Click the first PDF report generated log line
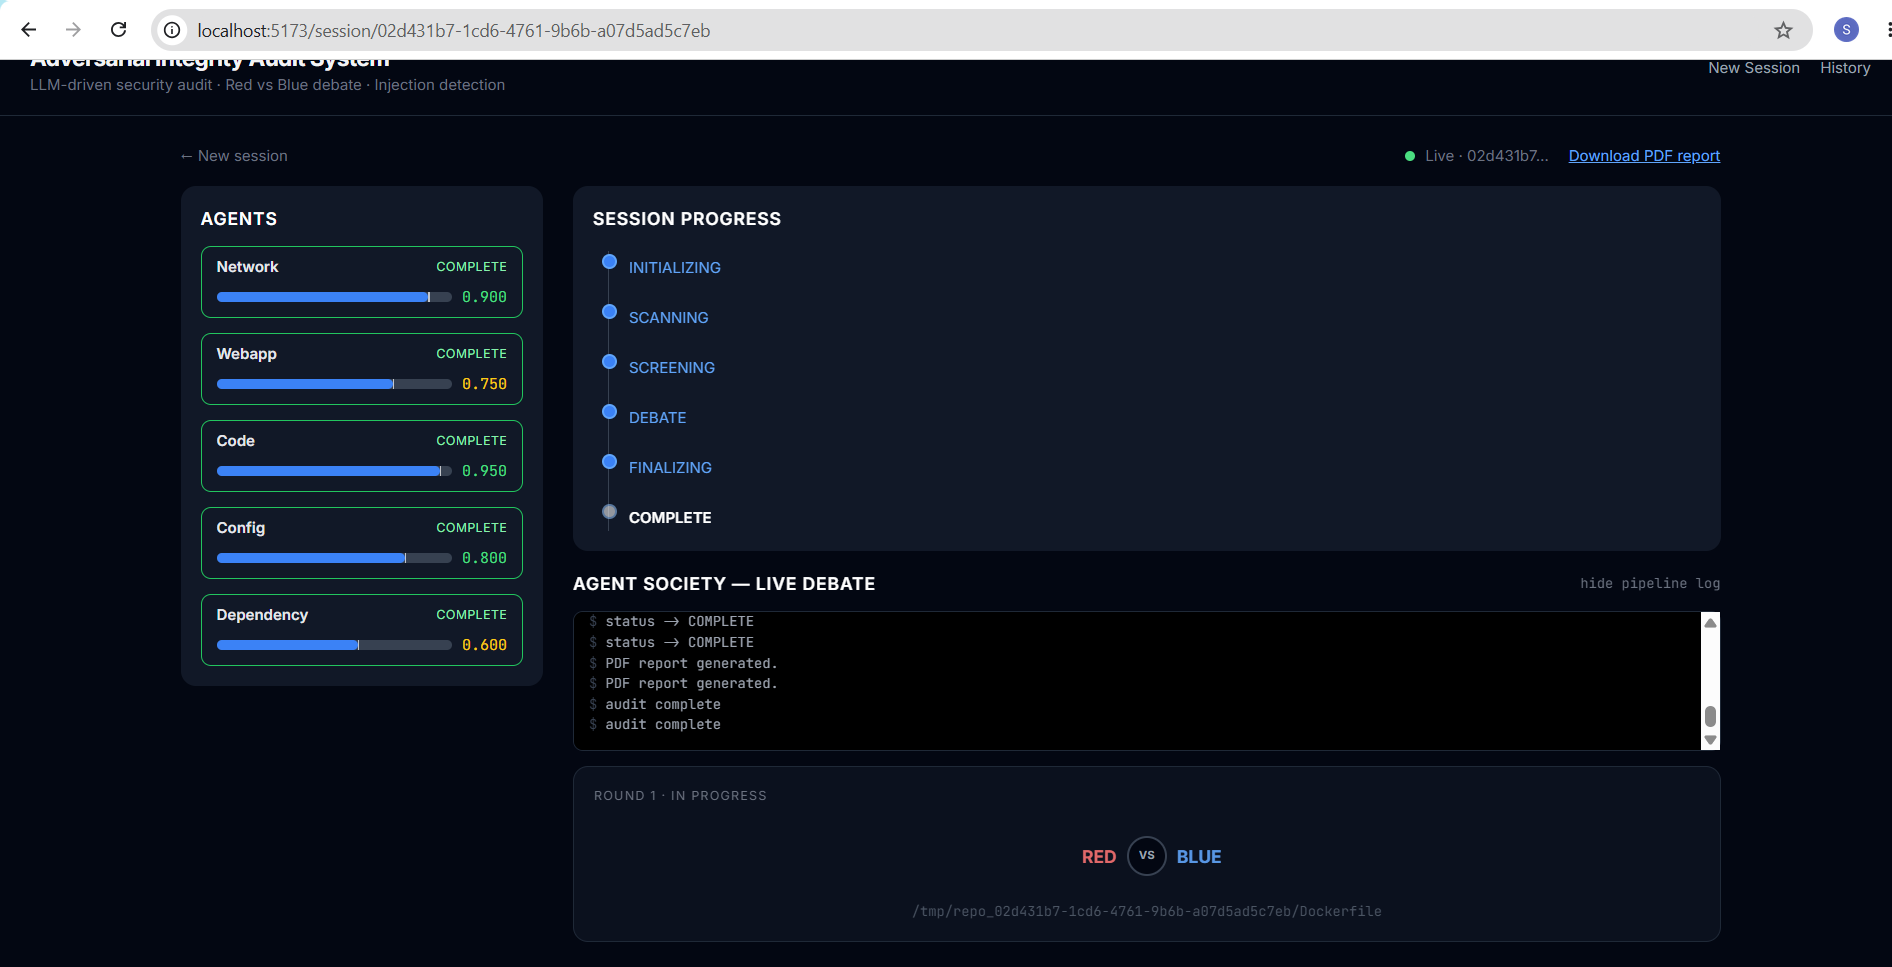The height and width of the screenshot is (967, 1892). (691, 663)
